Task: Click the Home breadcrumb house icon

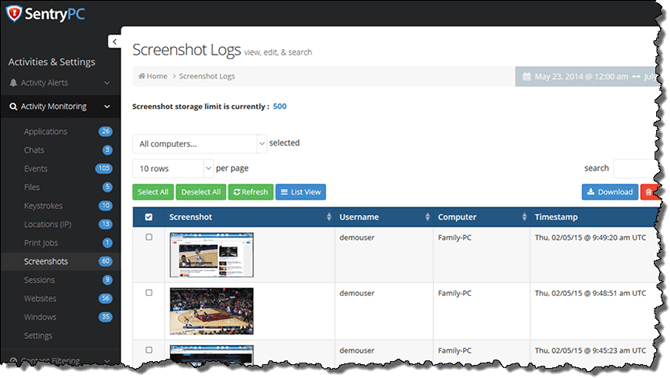Action: pyautogui.click(x=141, y=76)
